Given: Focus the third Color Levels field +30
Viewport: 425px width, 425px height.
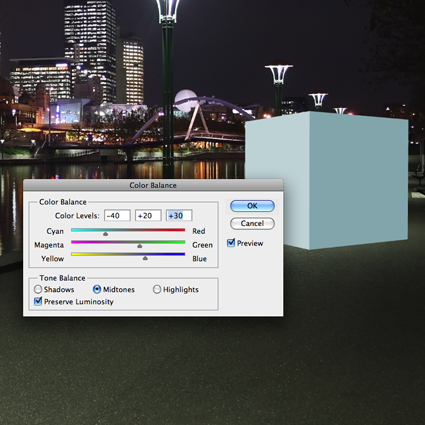Looking at the screenshot, I should tap(179, 216).
